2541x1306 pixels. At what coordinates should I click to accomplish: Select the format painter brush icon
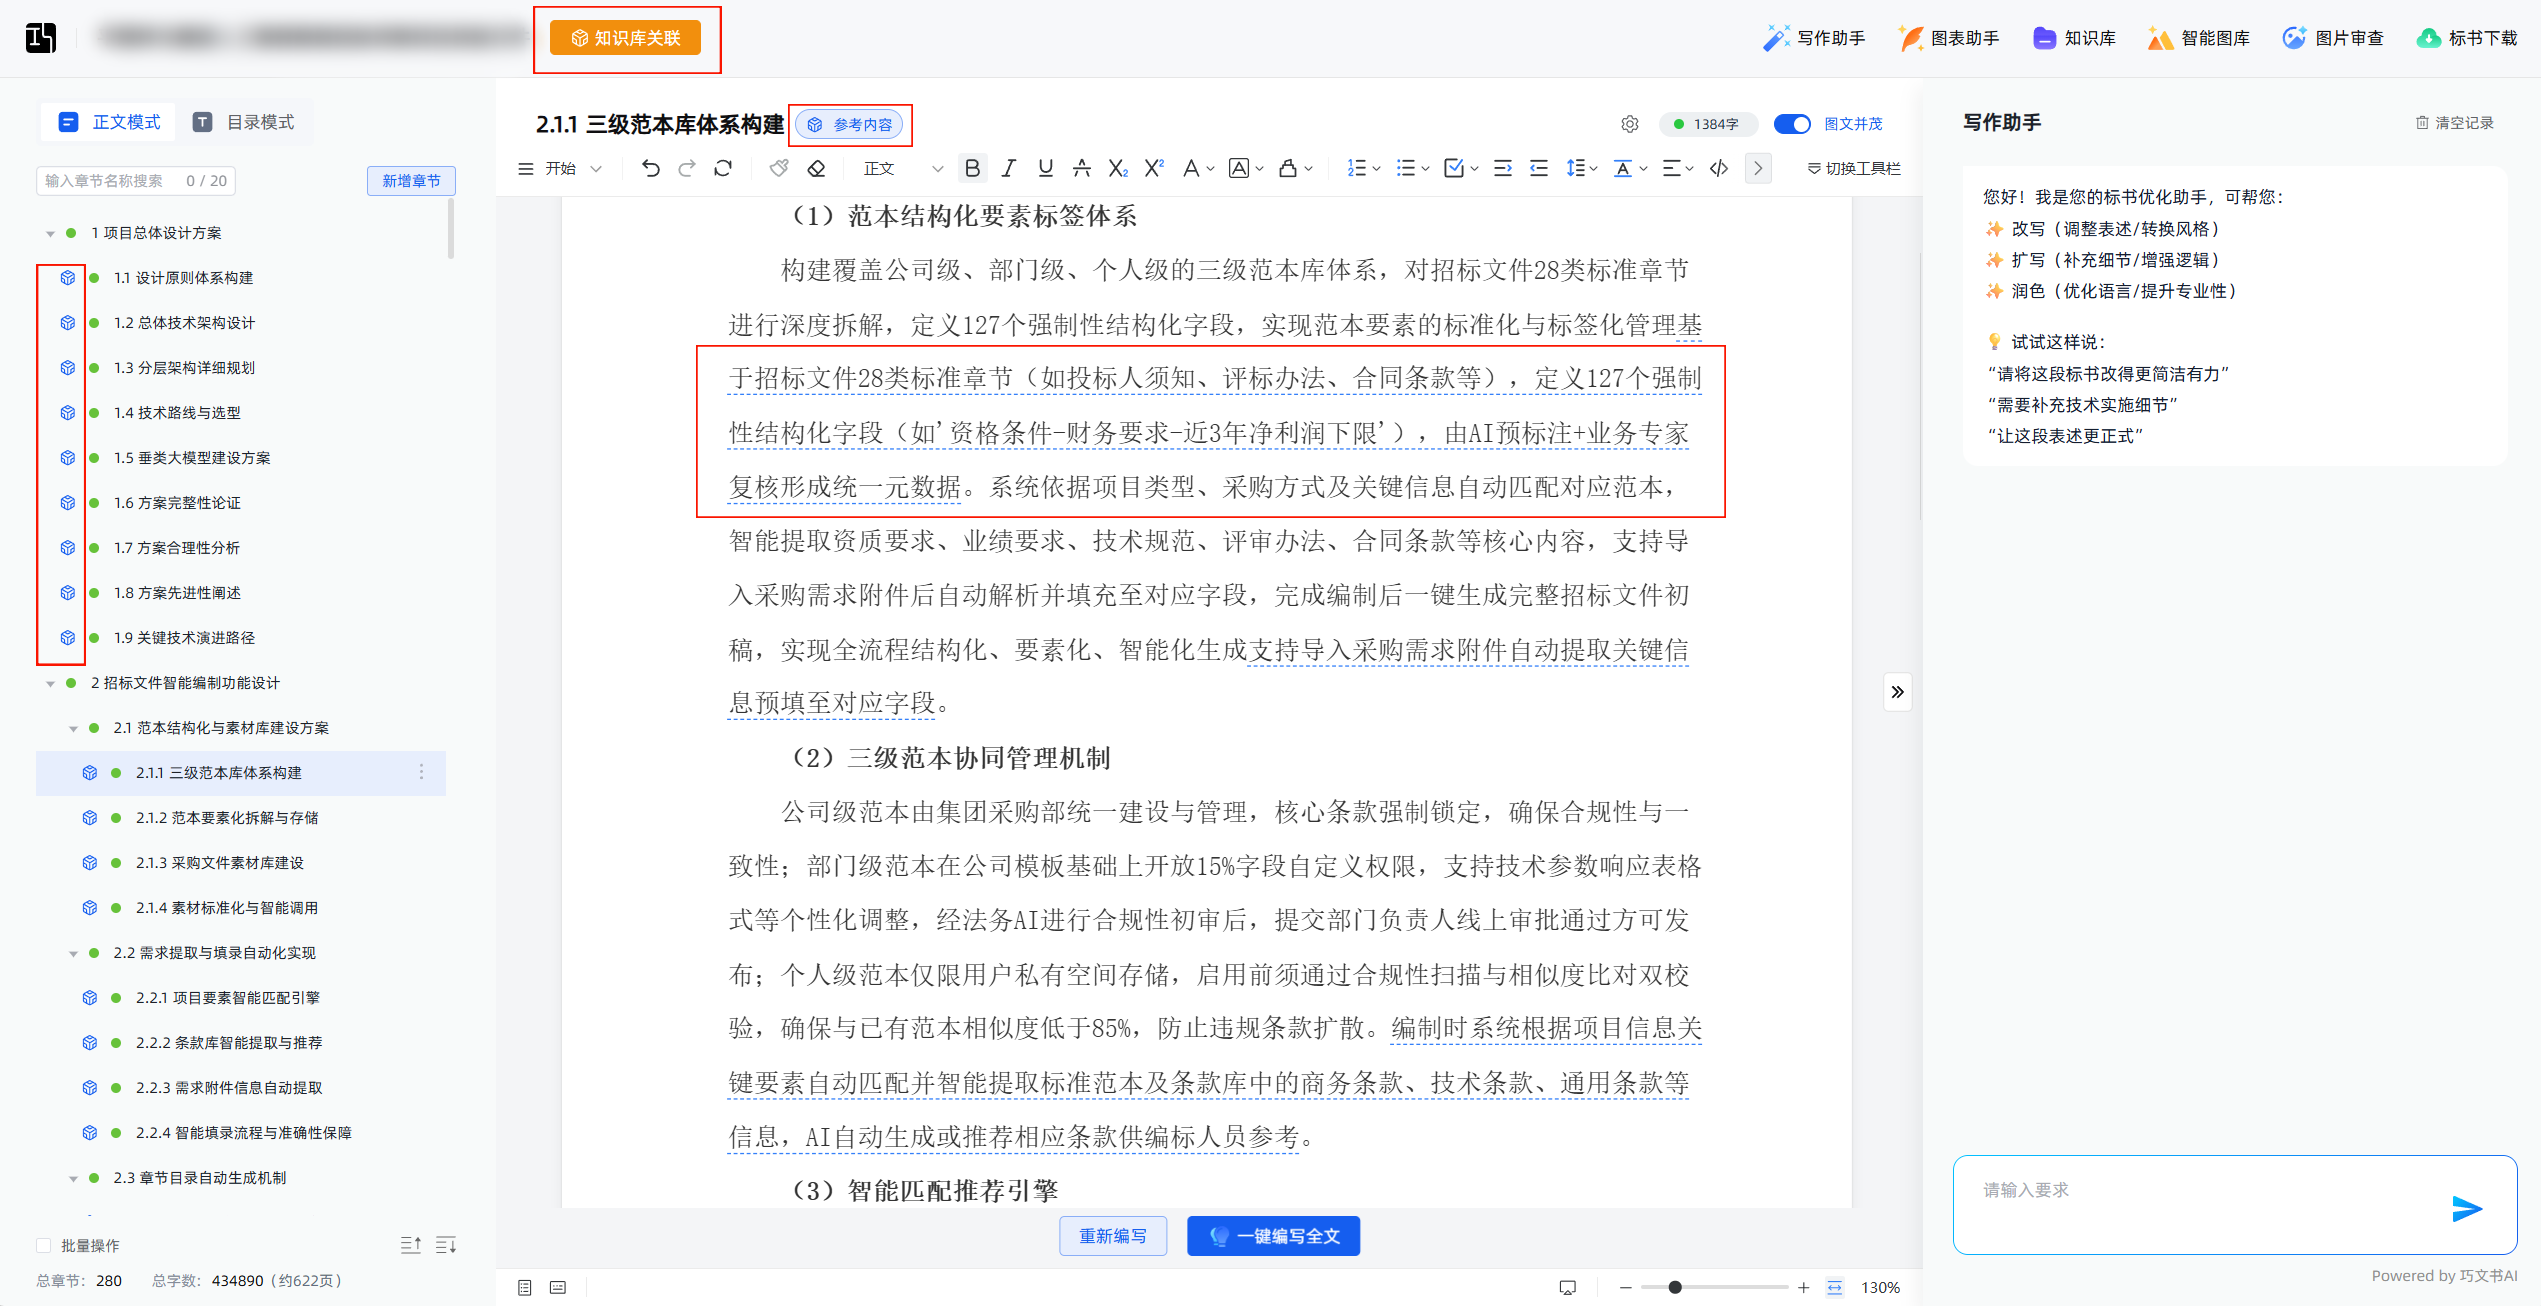(x=779, y=168)
